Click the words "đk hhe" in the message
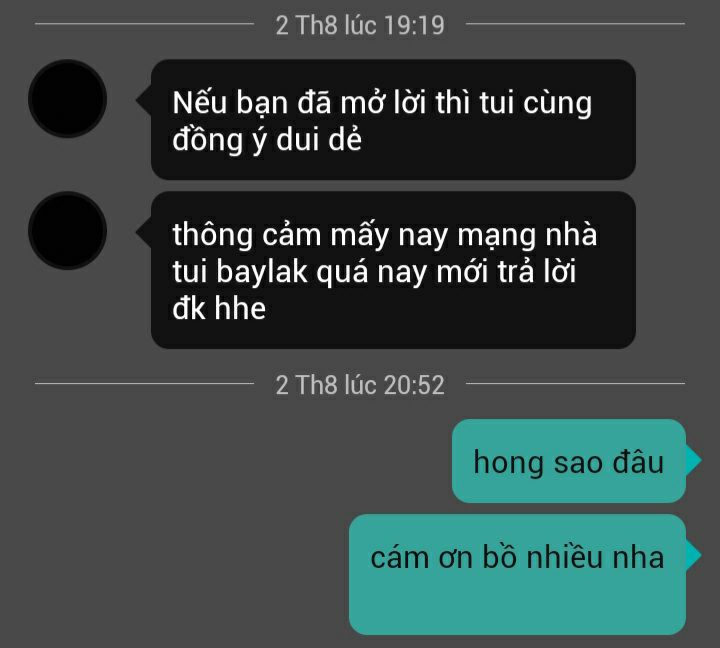Viewport: 720px width, 648px height. [x=219, y=308]
